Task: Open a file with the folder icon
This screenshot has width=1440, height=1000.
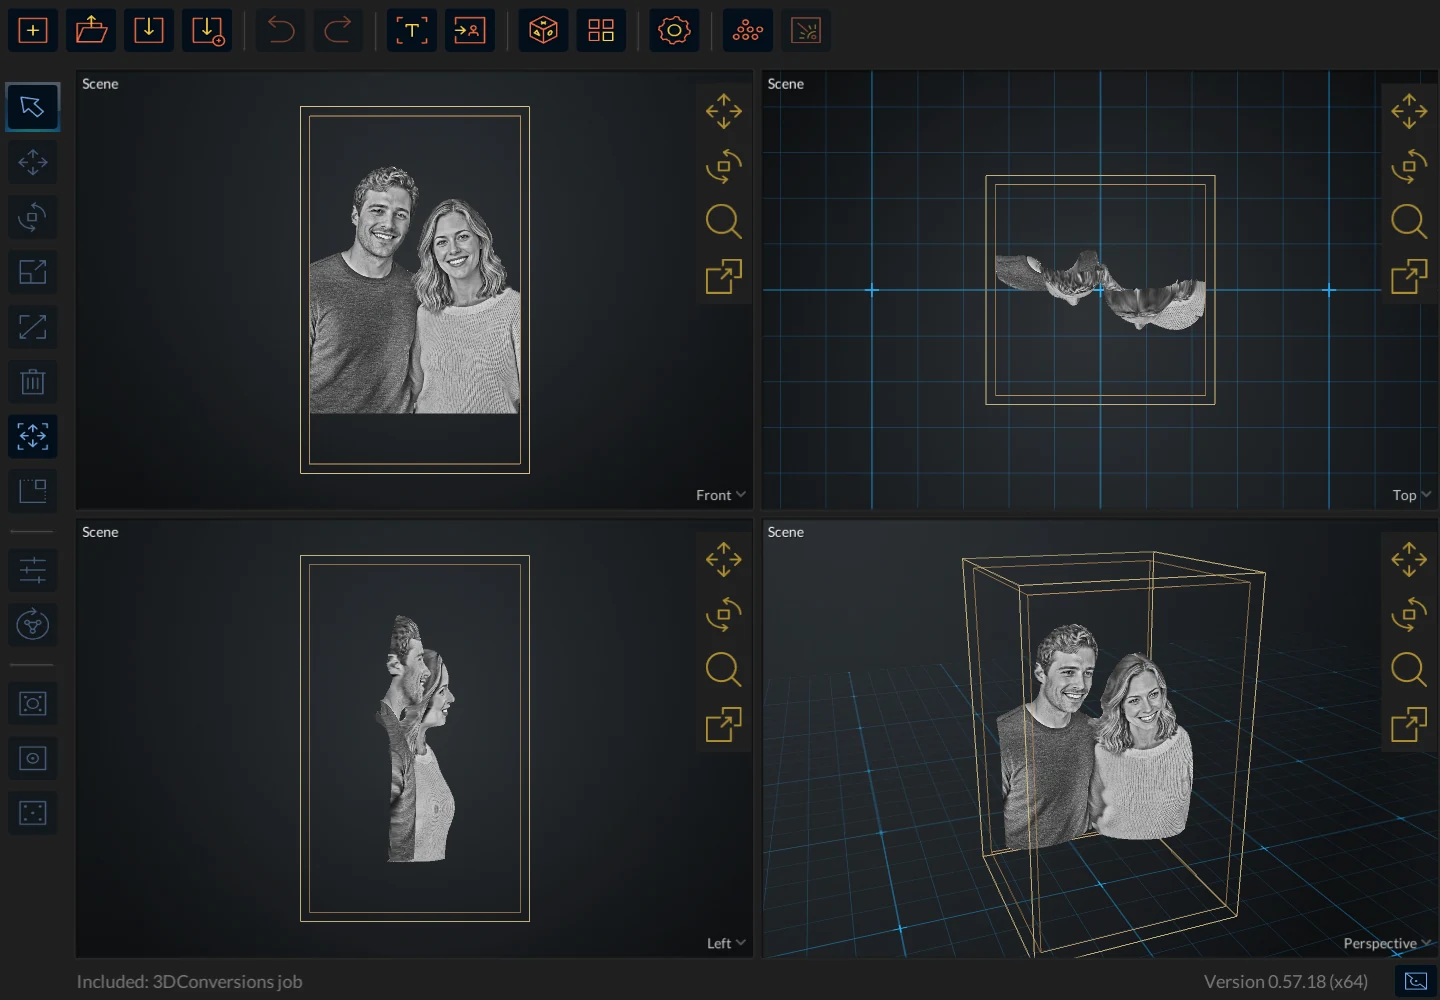Action: pyautogui.click(x=91, y=31)
